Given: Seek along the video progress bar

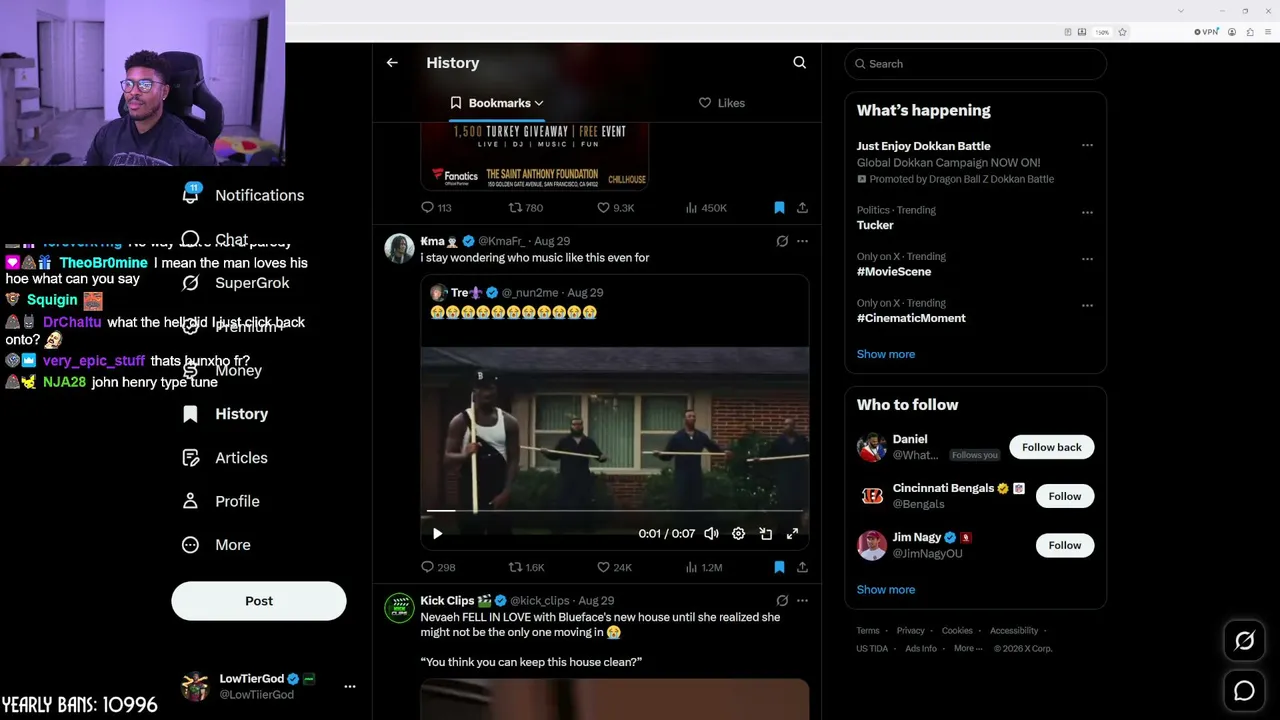Looking at the screenshot, I should (615, 511).
